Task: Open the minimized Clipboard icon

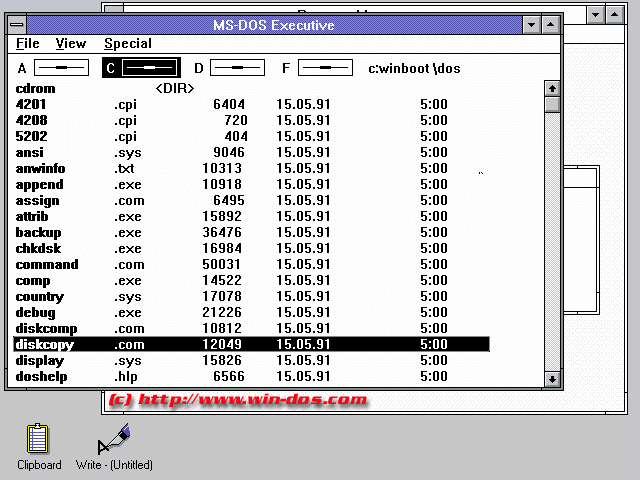Action: tap(39, 440)
